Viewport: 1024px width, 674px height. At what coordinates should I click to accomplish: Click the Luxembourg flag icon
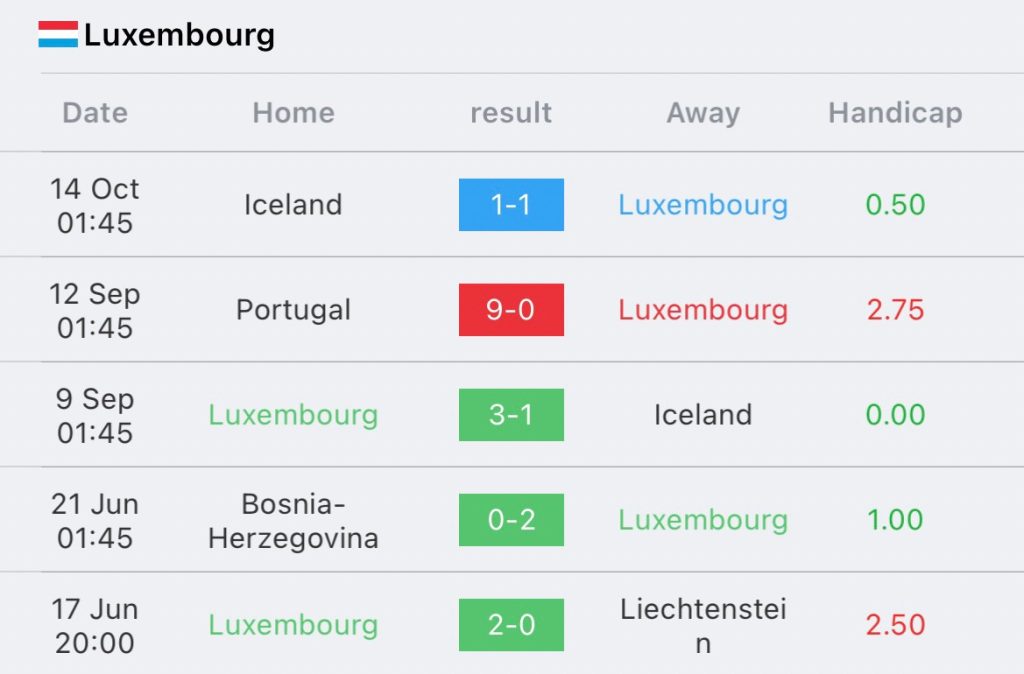[x=58, y=35]
